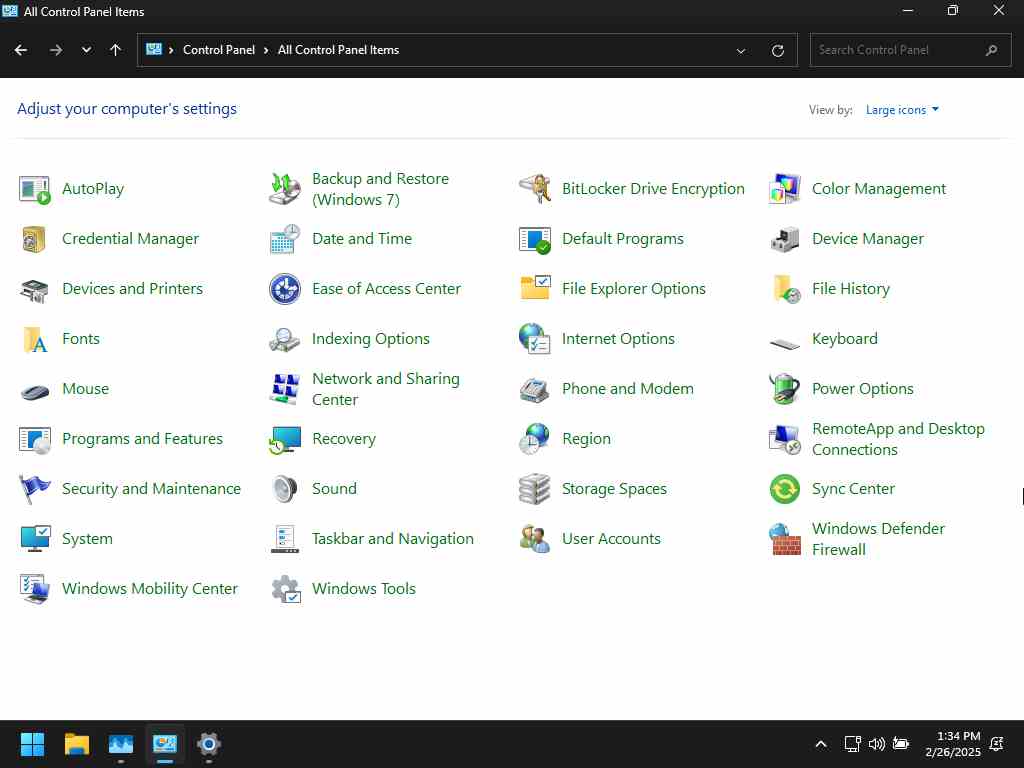Click the Control Panel icon in the address bar
The width and height of the screenshot is (1024, 768).
click(x=153, y=50)
